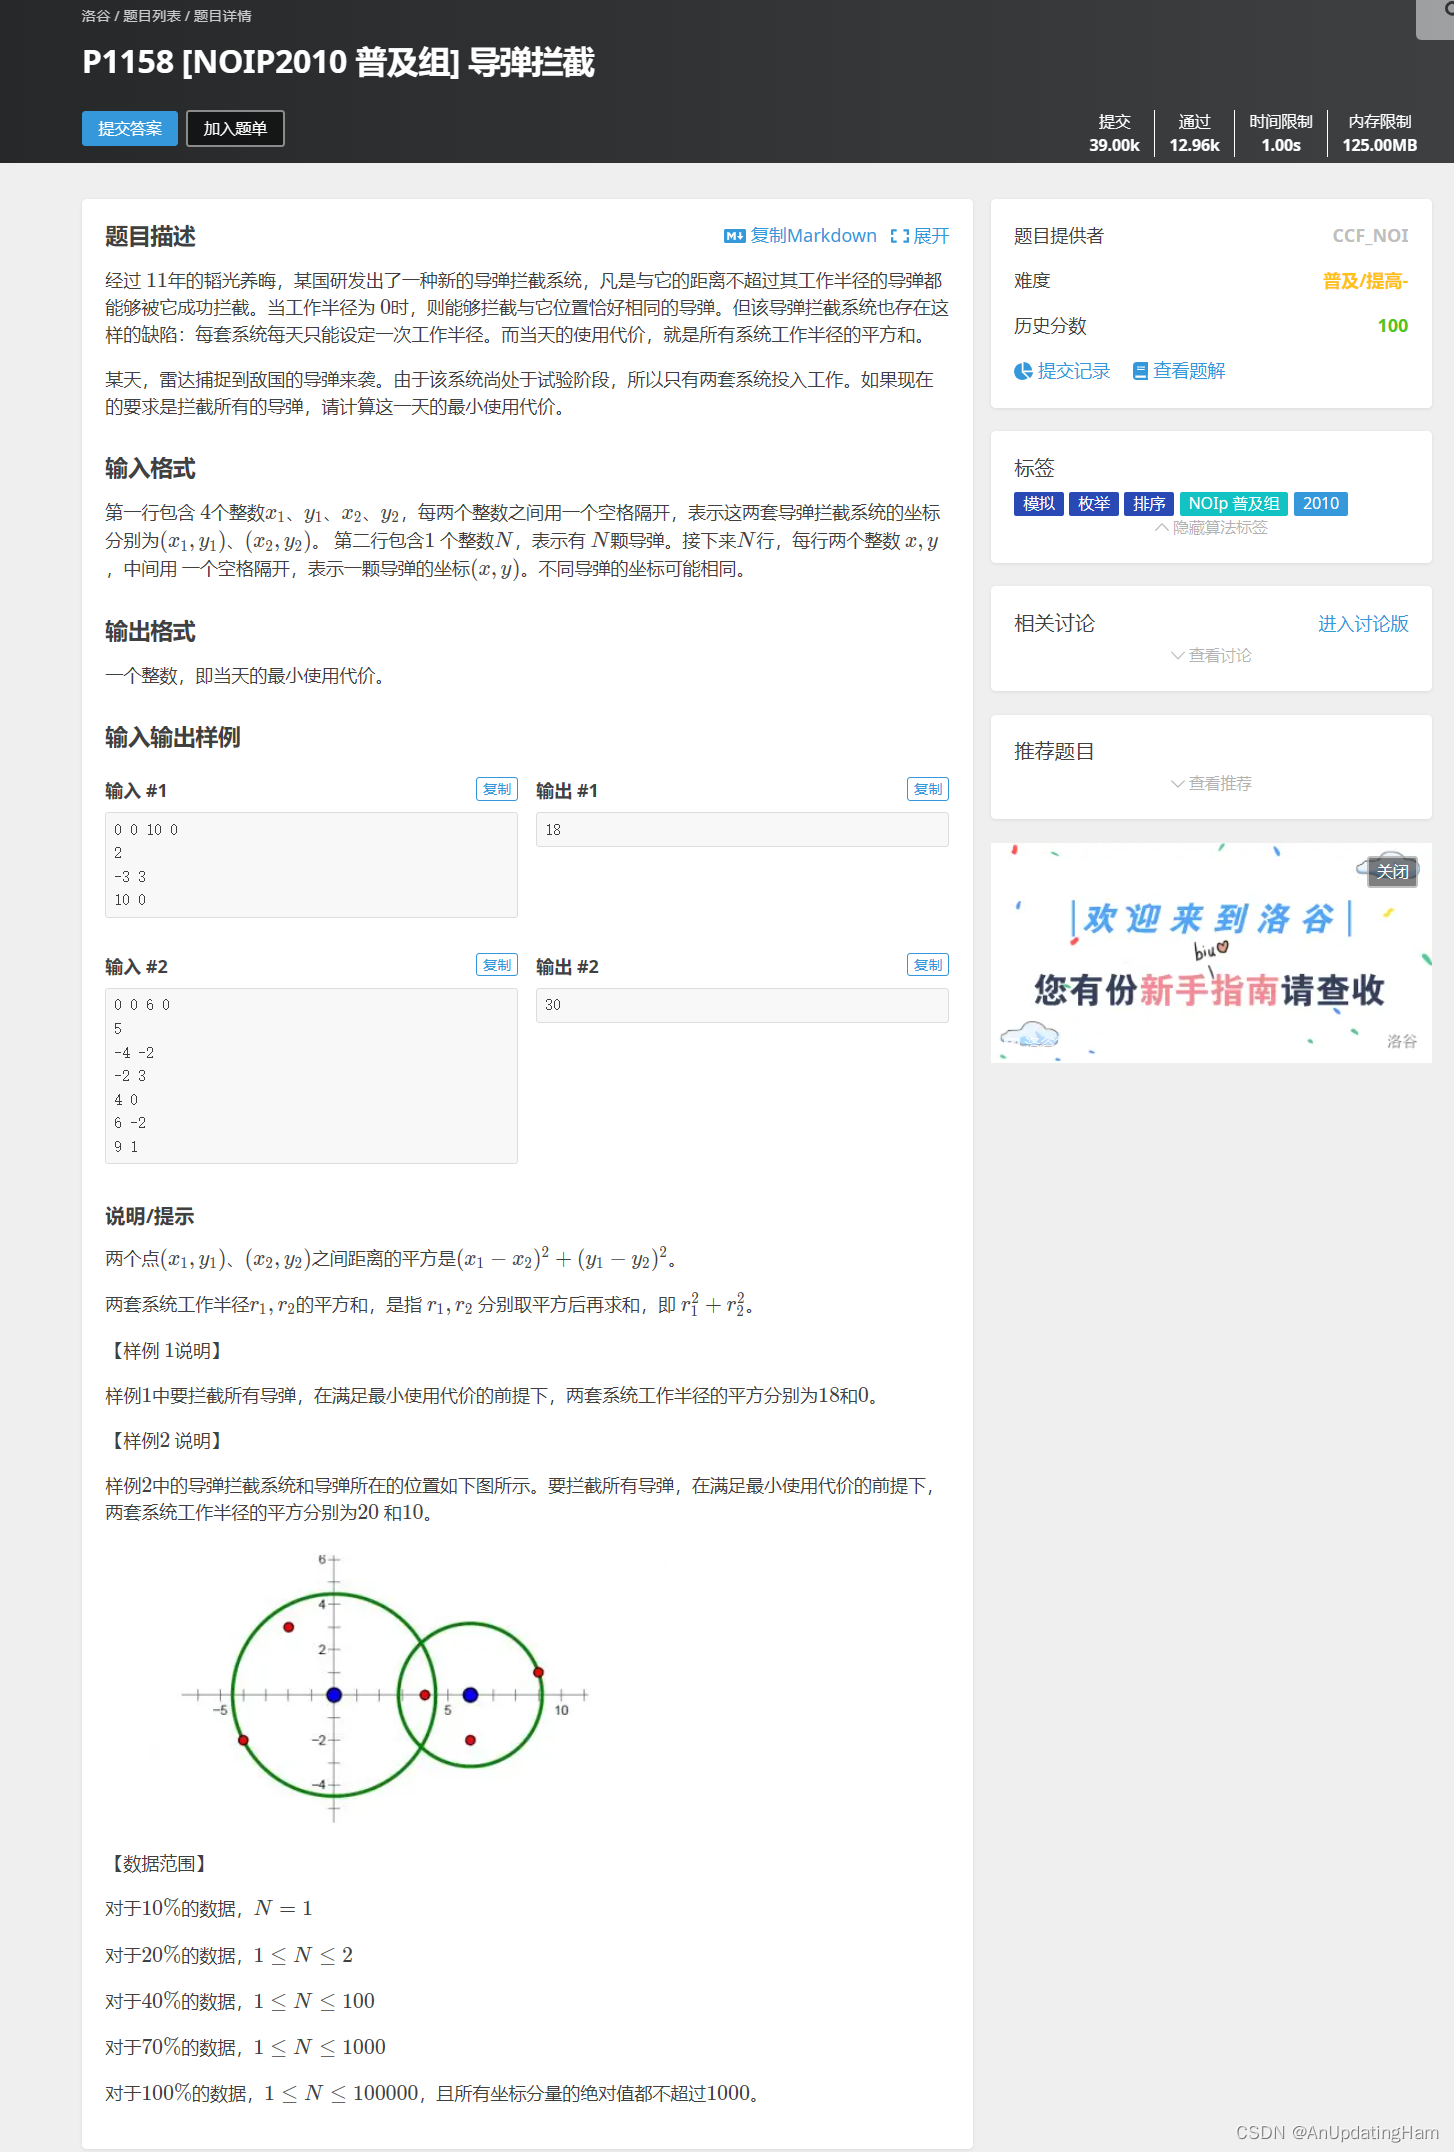This screenshot has height=2152, width=1454.
Task: Click the 输入格式 section heading
Action: [x=150, y=469]
